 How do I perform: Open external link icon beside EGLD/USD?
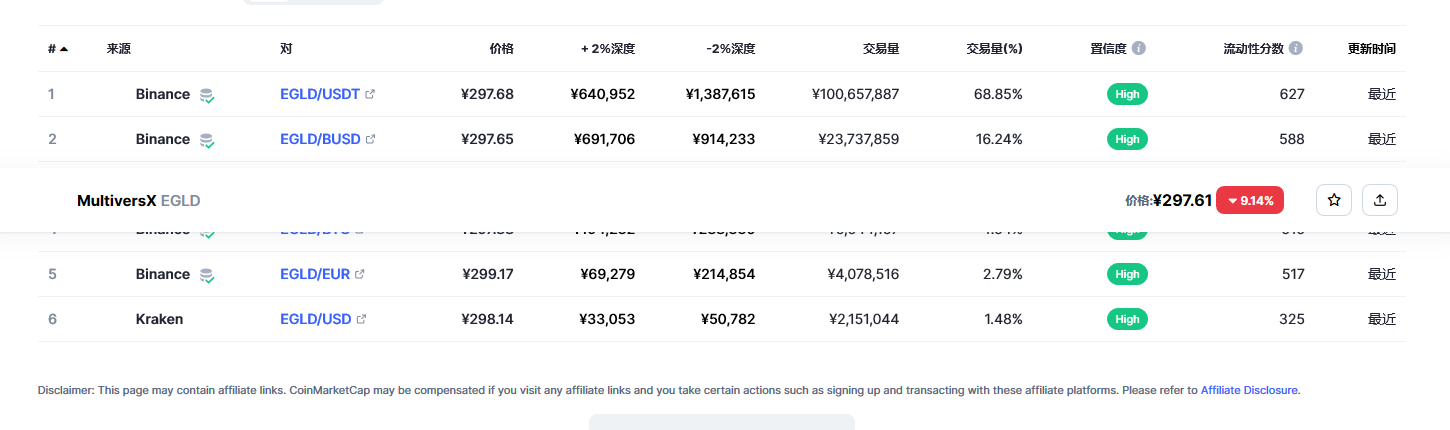point(361,319)
